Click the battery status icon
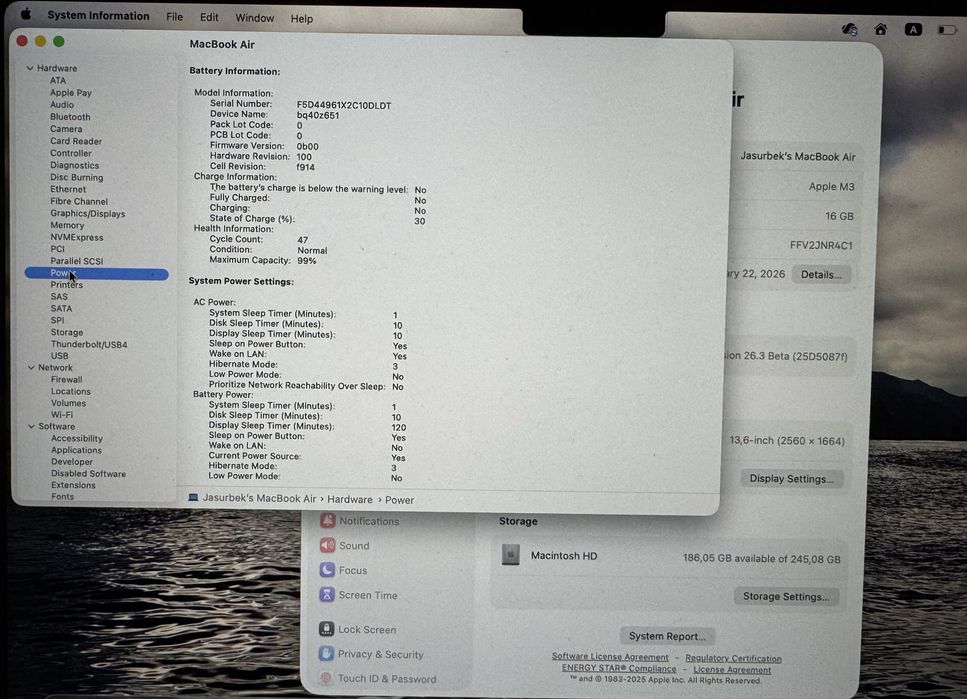Image resolution: width=967 pixels, height=699 pixels. click(947, 30)
